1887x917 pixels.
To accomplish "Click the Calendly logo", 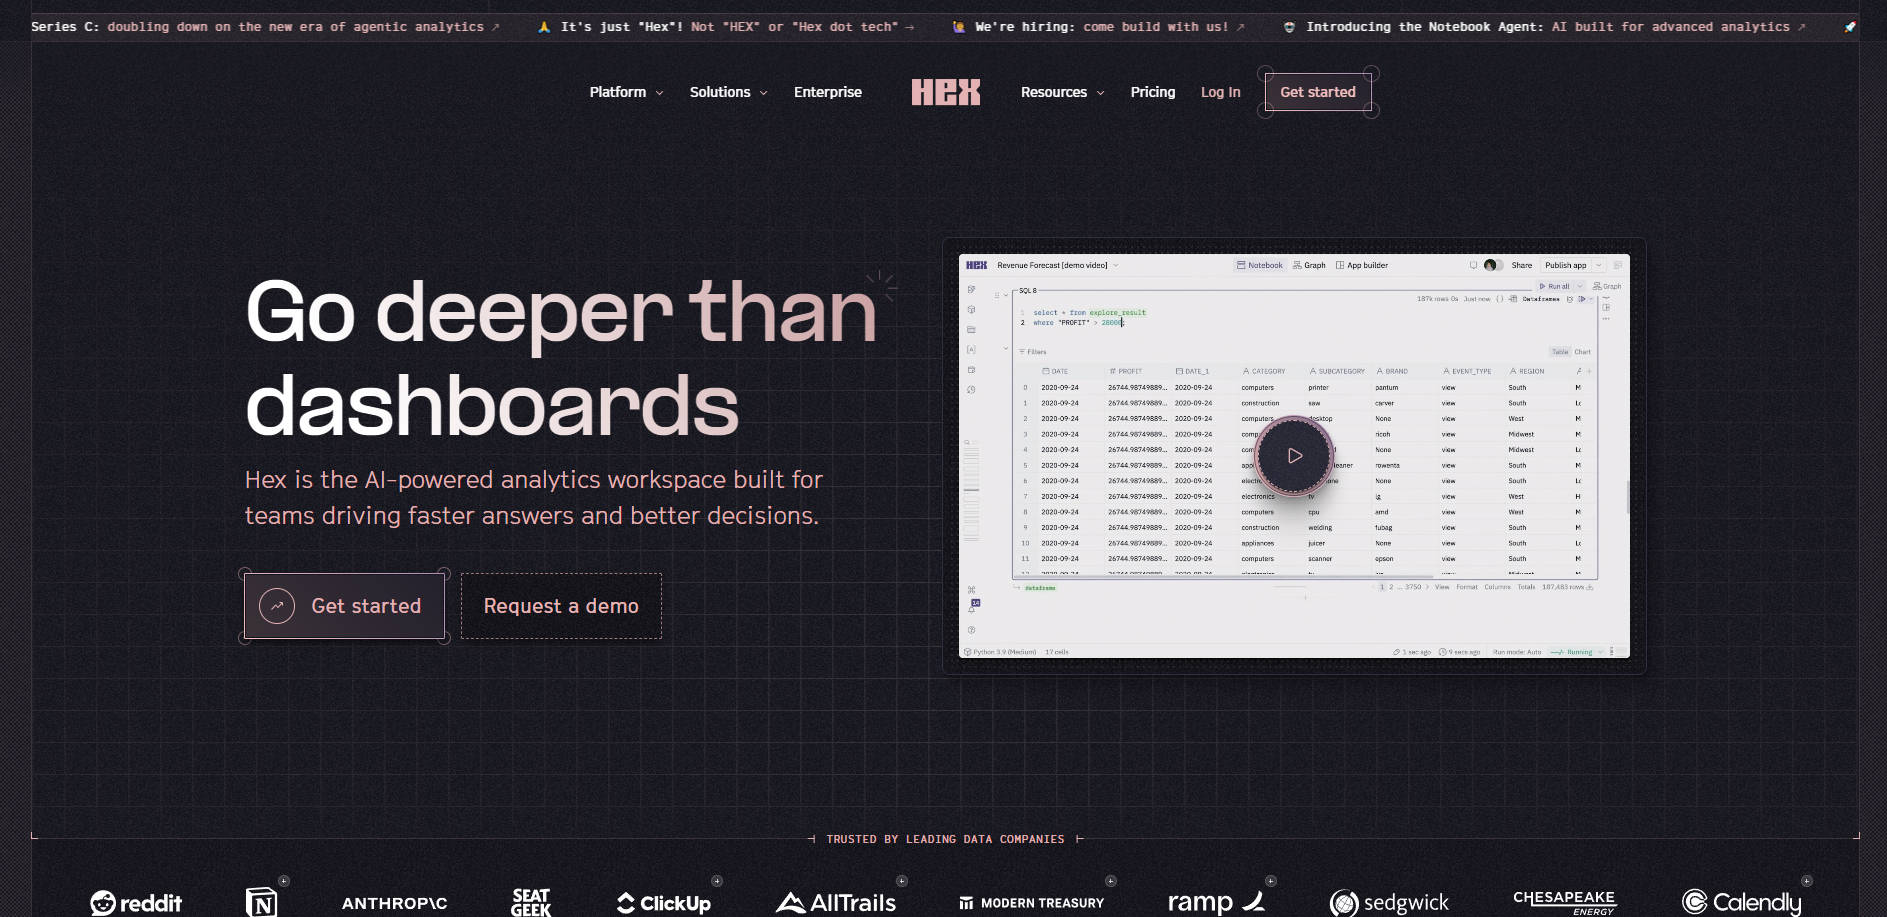I will (1741, 902).
